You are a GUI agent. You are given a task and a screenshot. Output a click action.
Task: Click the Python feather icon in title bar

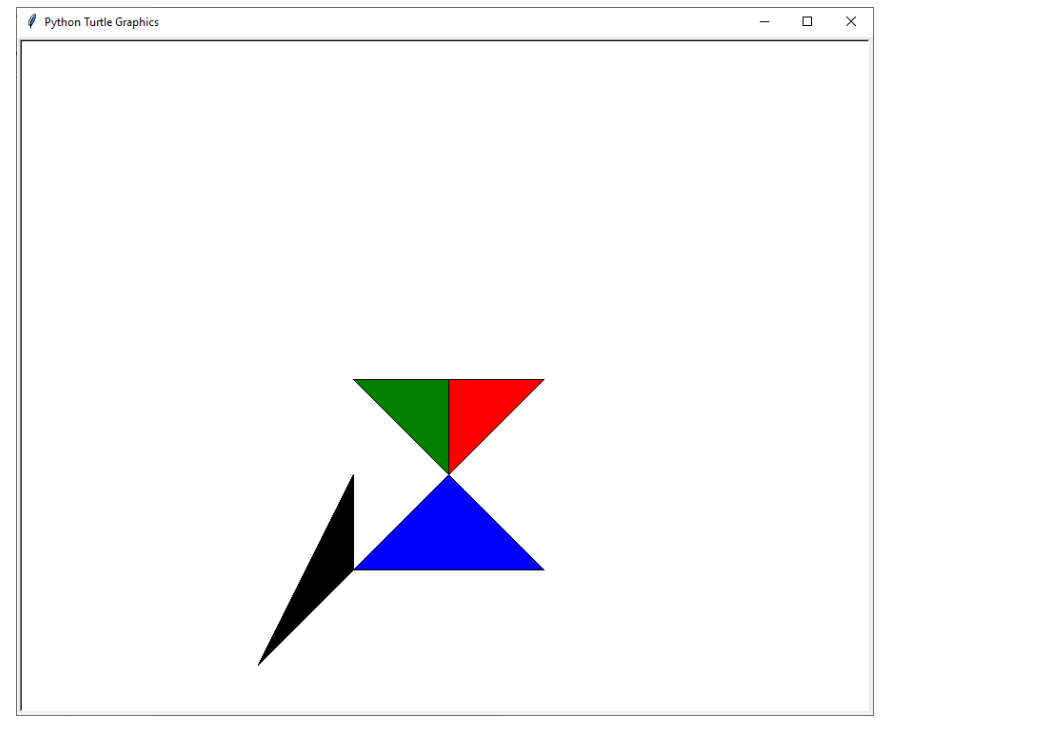30,21
